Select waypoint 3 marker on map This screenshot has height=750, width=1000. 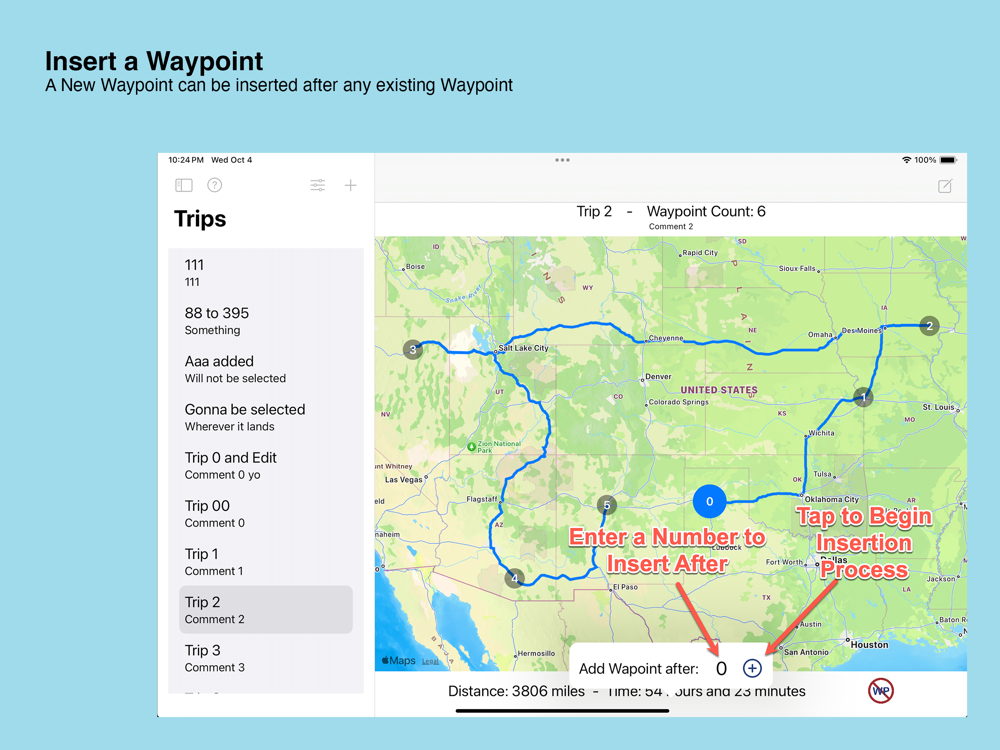[x=413, y=349]
